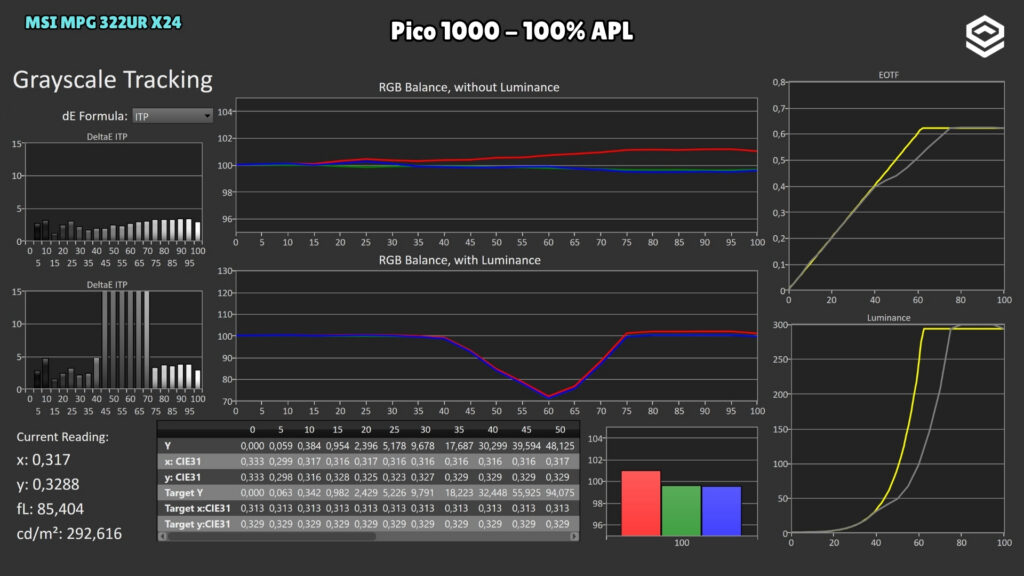Click table cell with value 48,125
The image size is (1024, 576).
coord(560,446)
